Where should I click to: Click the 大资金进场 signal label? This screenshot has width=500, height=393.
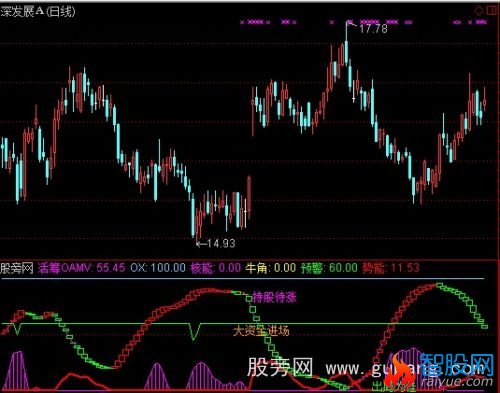point(261,331)
